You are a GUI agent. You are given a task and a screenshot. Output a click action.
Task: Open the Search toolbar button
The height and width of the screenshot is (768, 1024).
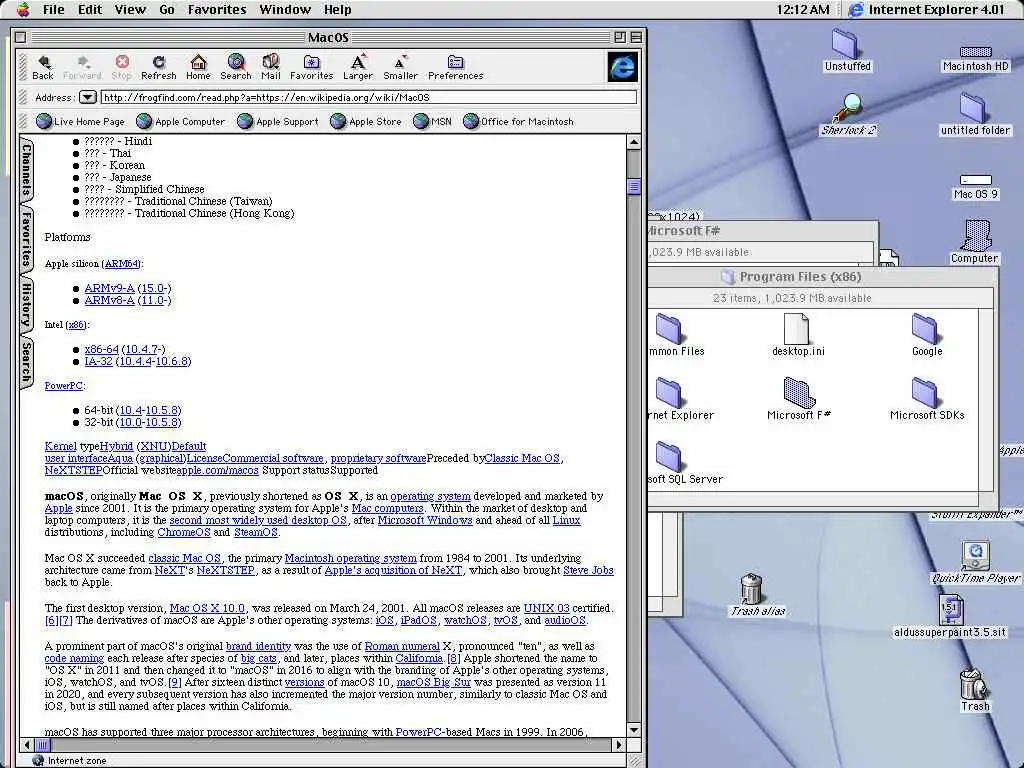pos(236,67)
